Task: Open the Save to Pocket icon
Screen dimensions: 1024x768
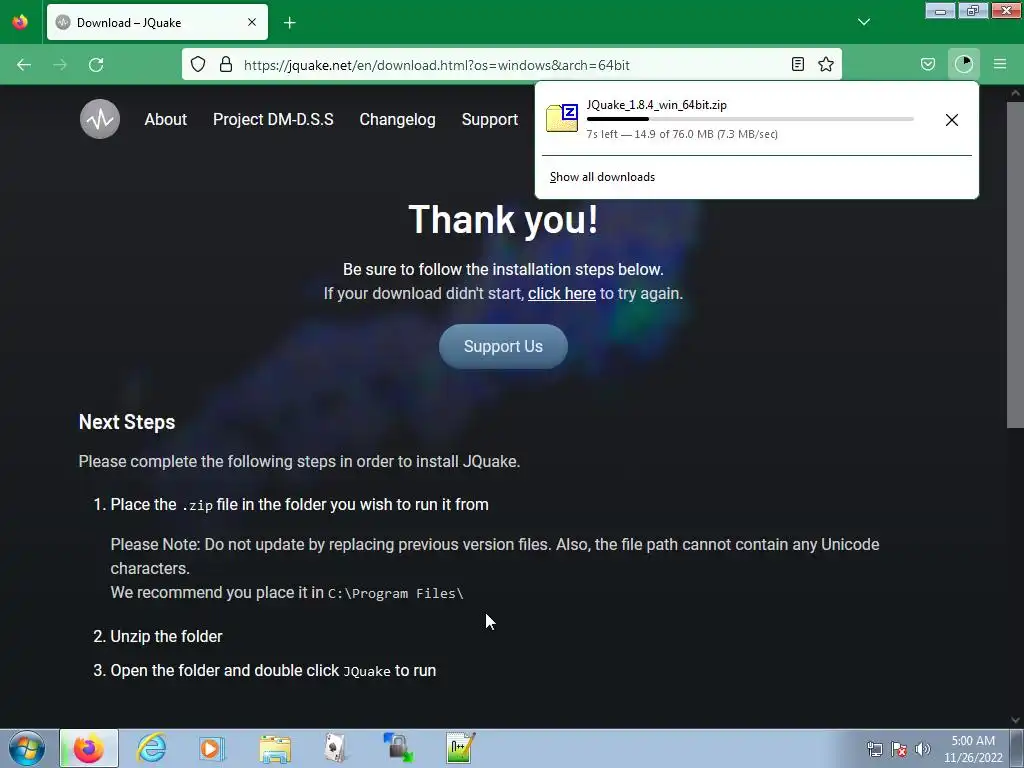Action: 928,64
